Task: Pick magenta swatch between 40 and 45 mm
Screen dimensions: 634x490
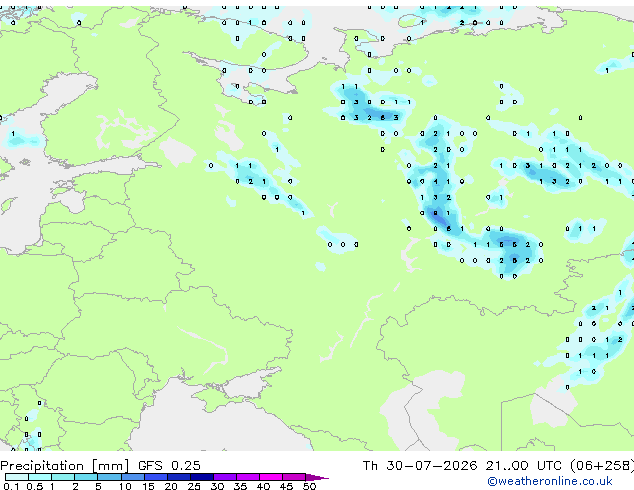Action: (x=271, y=477)
